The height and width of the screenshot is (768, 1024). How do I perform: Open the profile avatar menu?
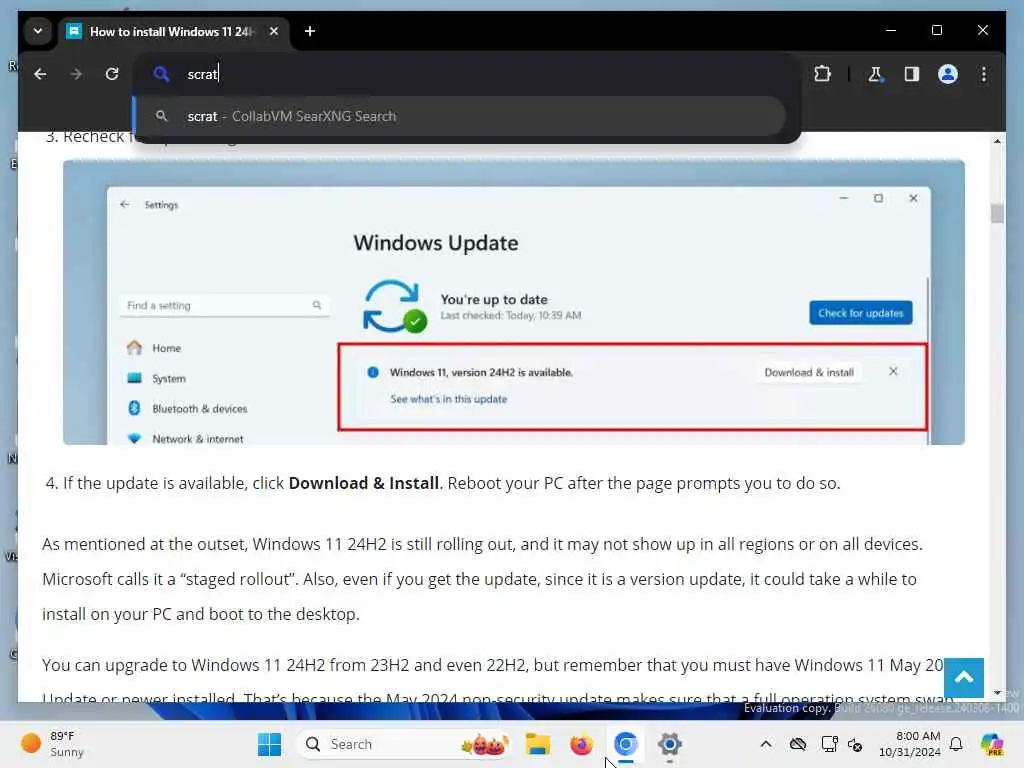click(948, 74)
